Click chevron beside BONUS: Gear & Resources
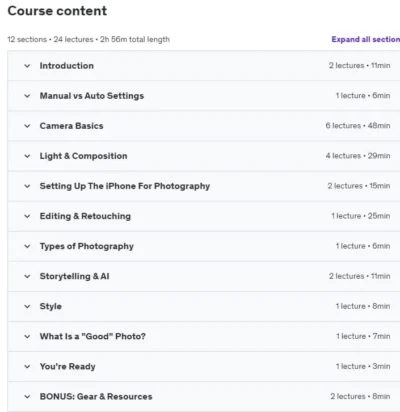The height and width of the screenshot is (412, 400). [27, 397]
